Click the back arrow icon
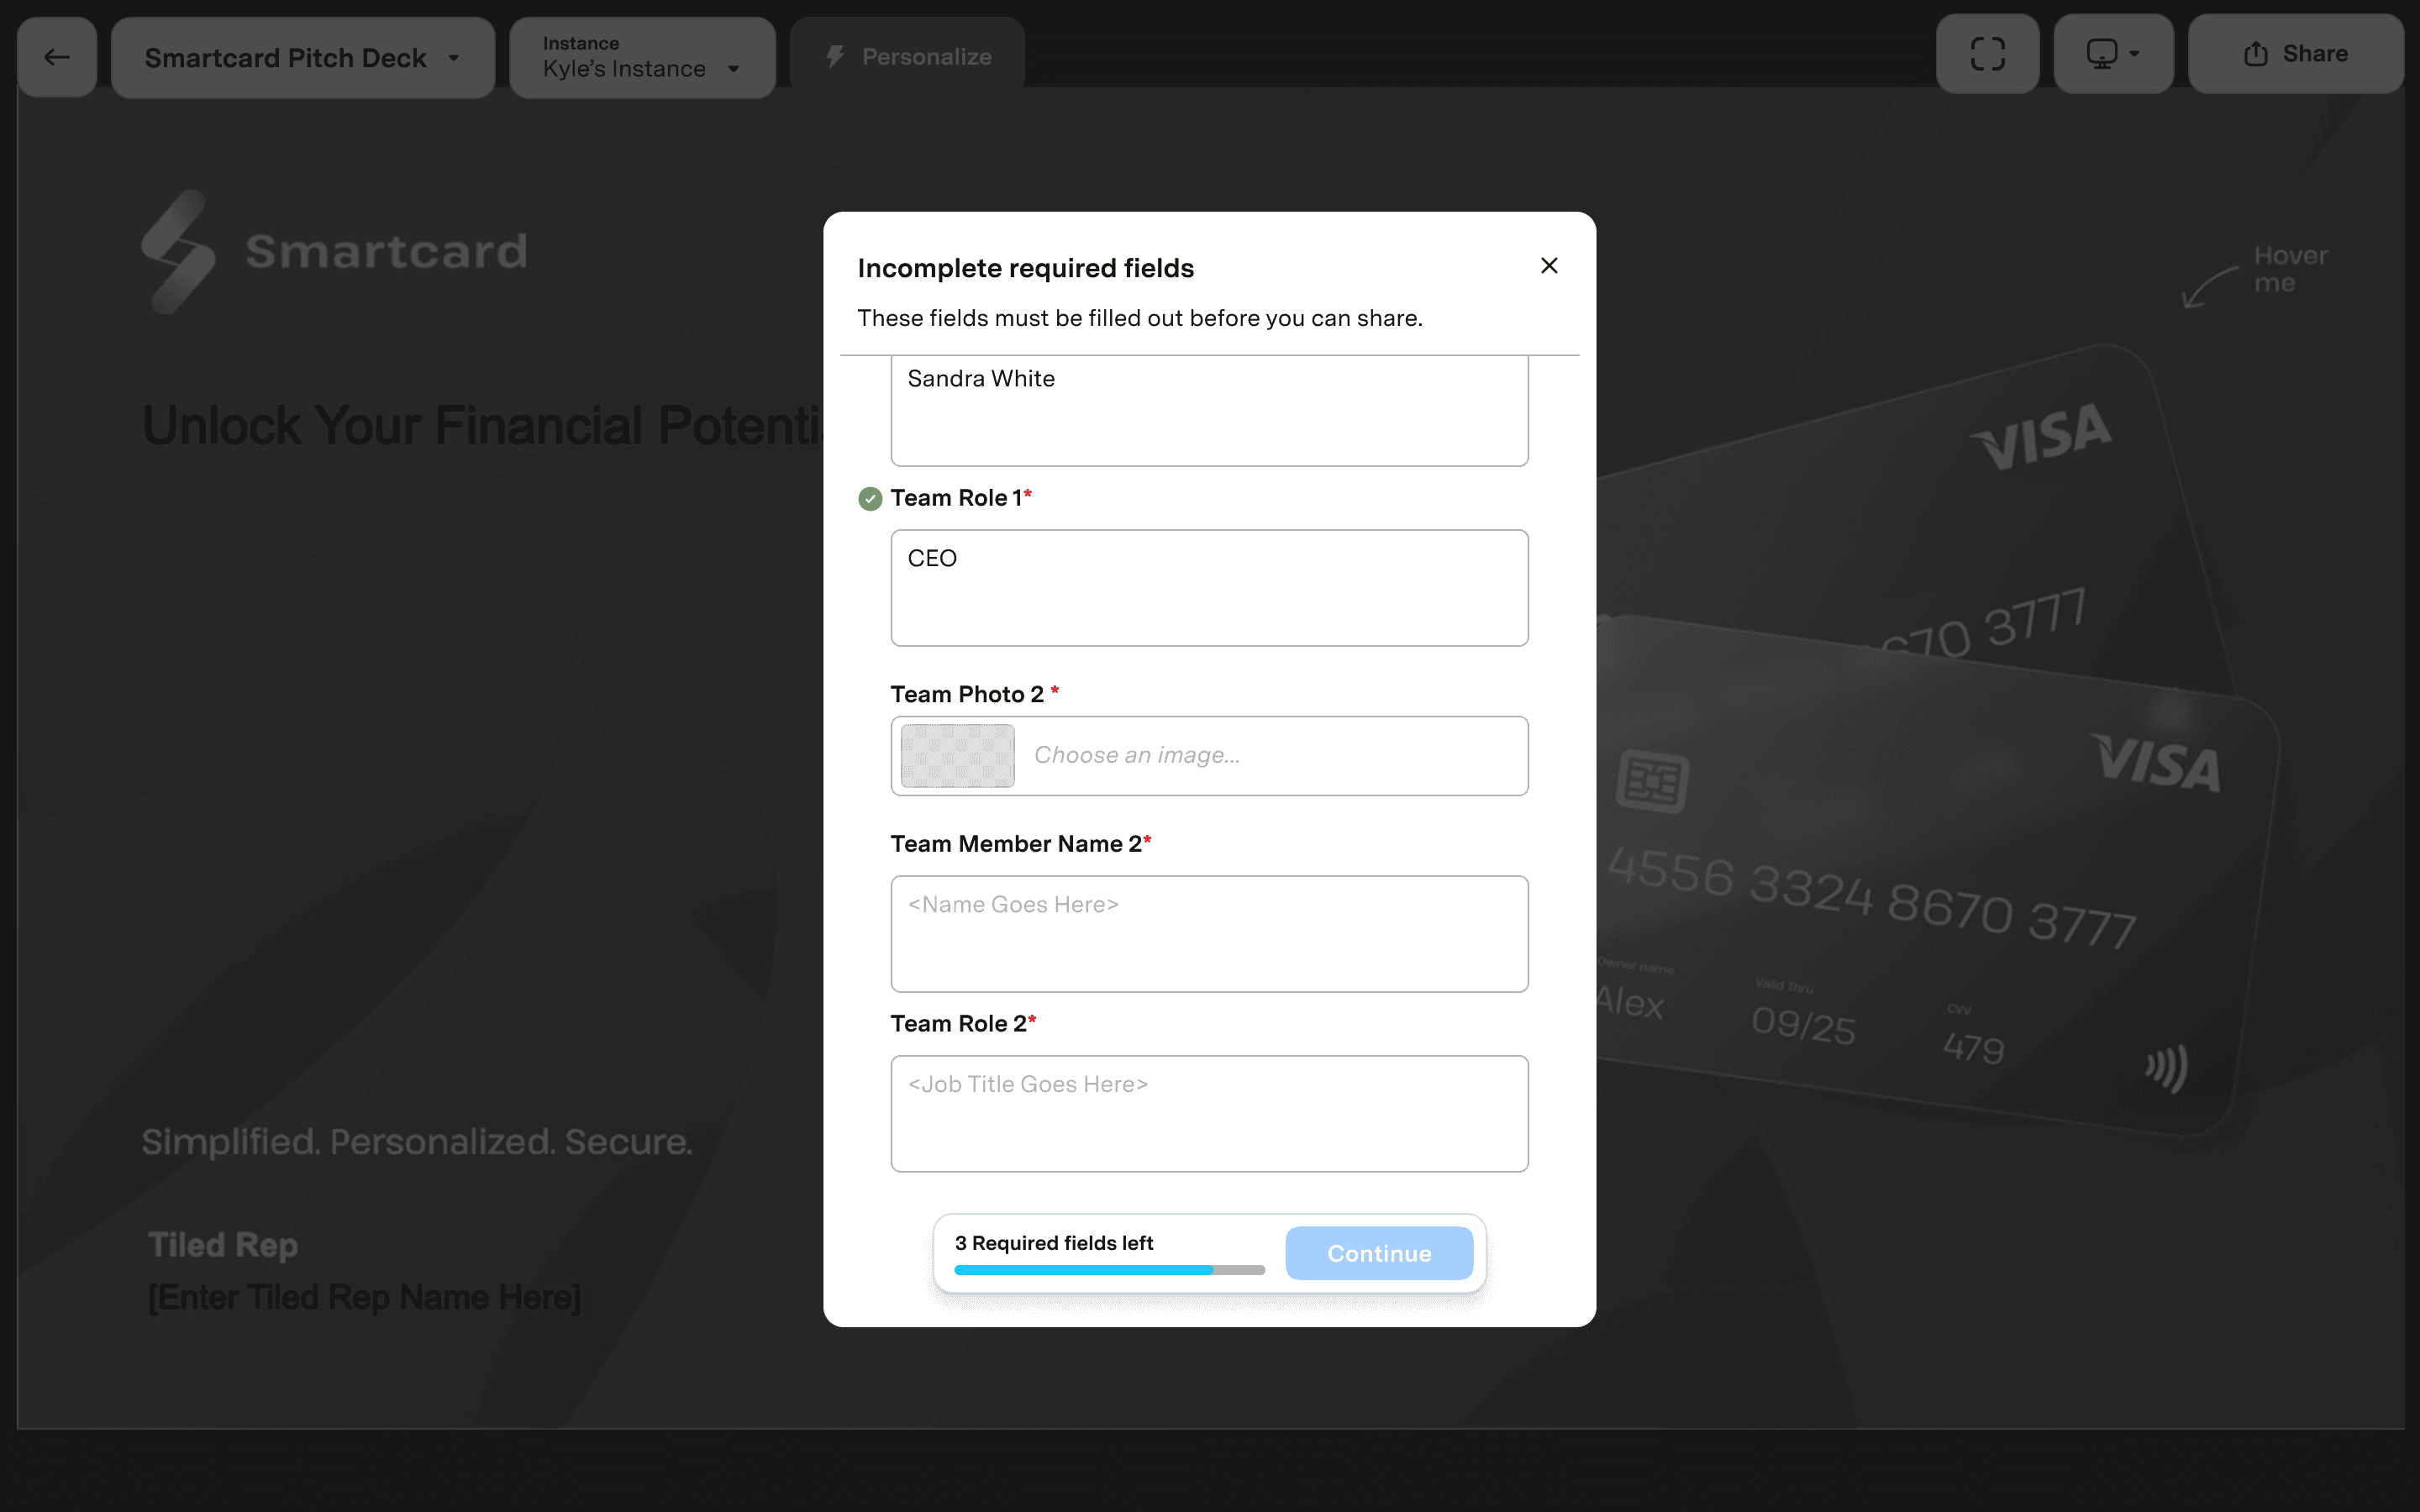 57,57
